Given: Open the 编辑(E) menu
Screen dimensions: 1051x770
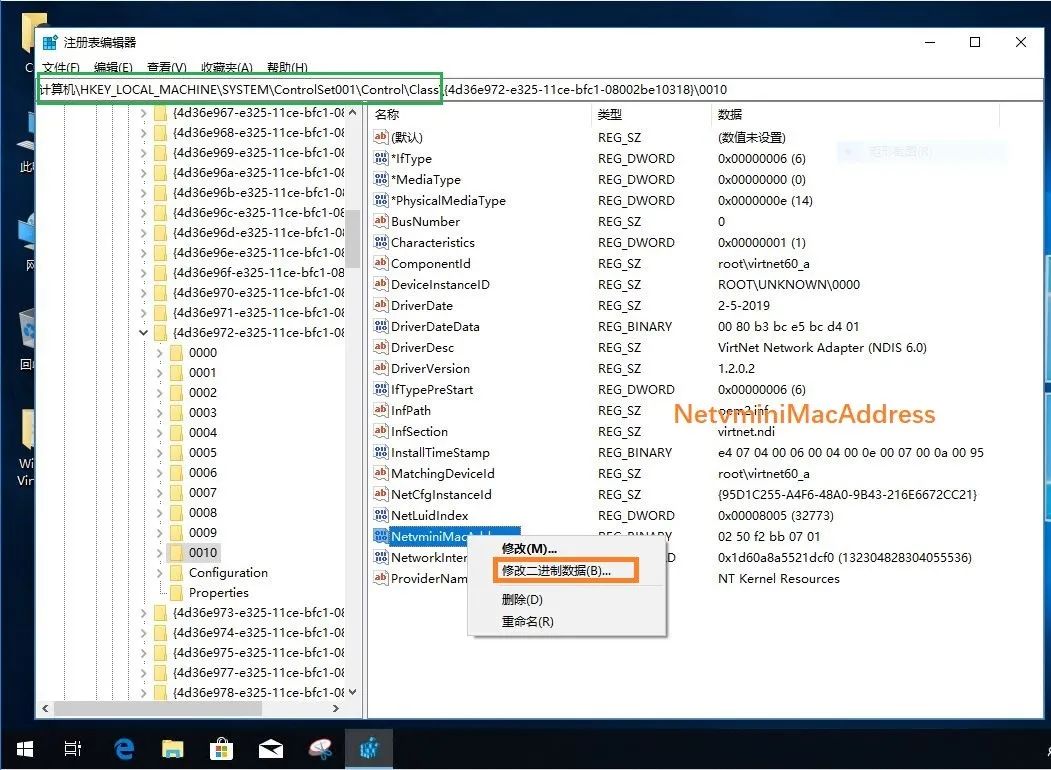Looking at the screenshot, I should click(113, 67).
